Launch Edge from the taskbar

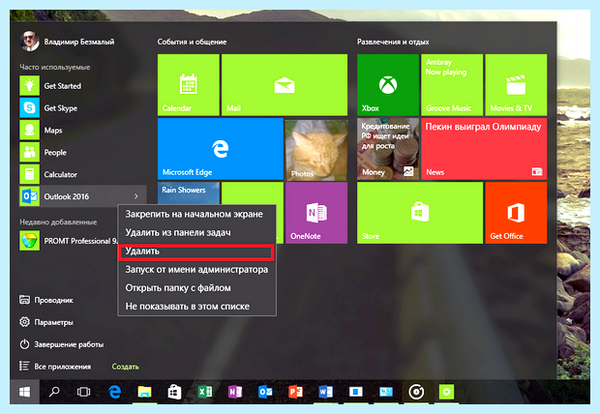tap(114, 392)
